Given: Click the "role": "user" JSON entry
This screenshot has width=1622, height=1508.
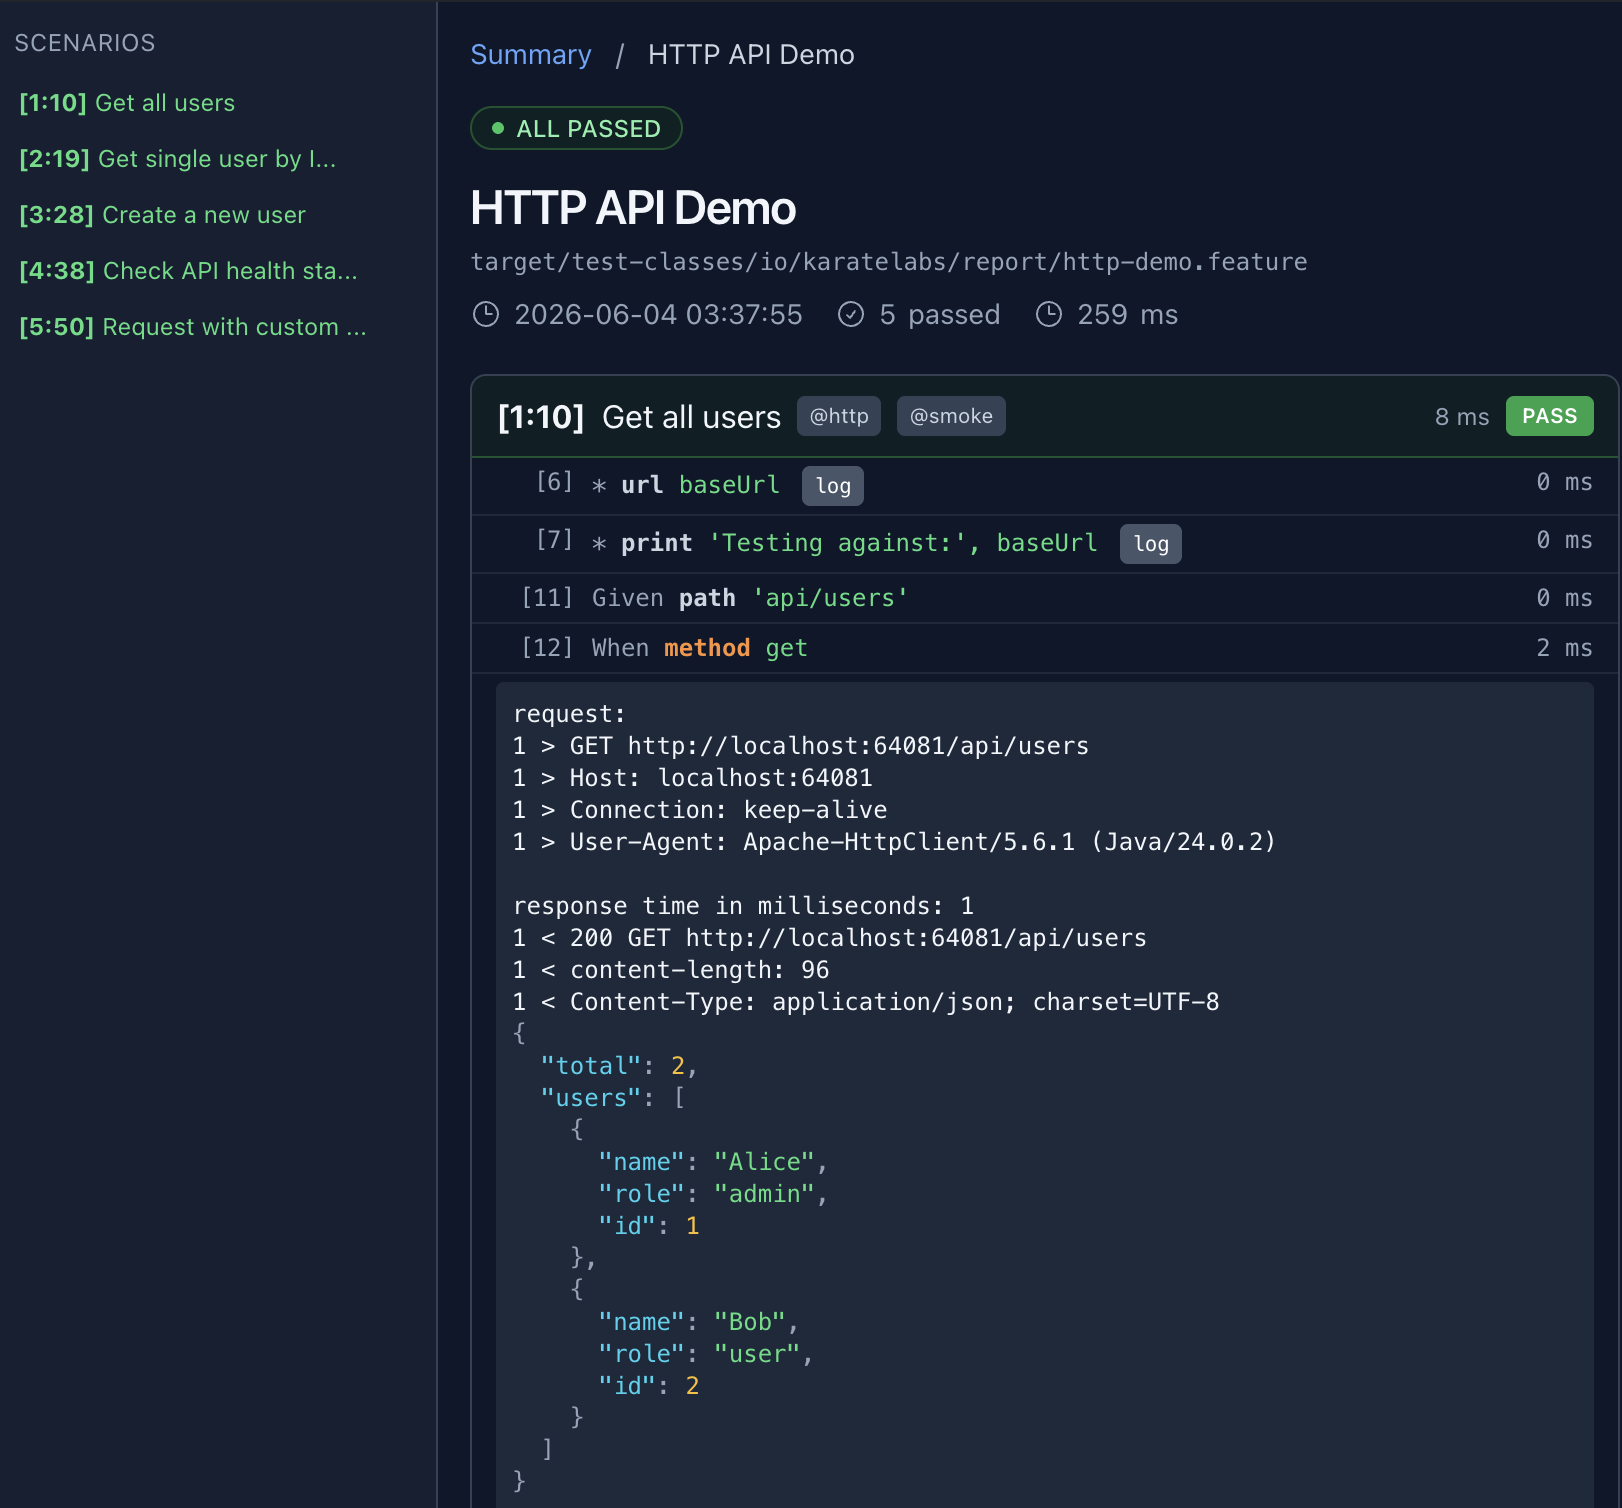Looking at the screenshot, I should coord(706,1354).
